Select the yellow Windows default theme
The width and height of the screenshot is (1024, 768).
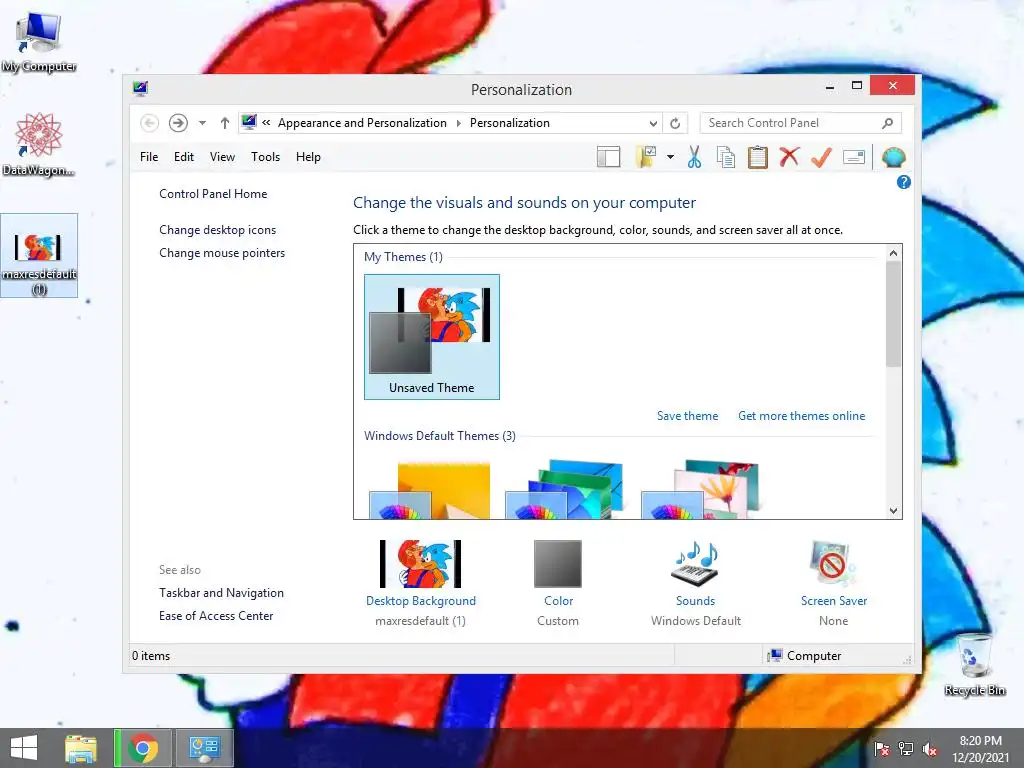[x=430, y=490]
